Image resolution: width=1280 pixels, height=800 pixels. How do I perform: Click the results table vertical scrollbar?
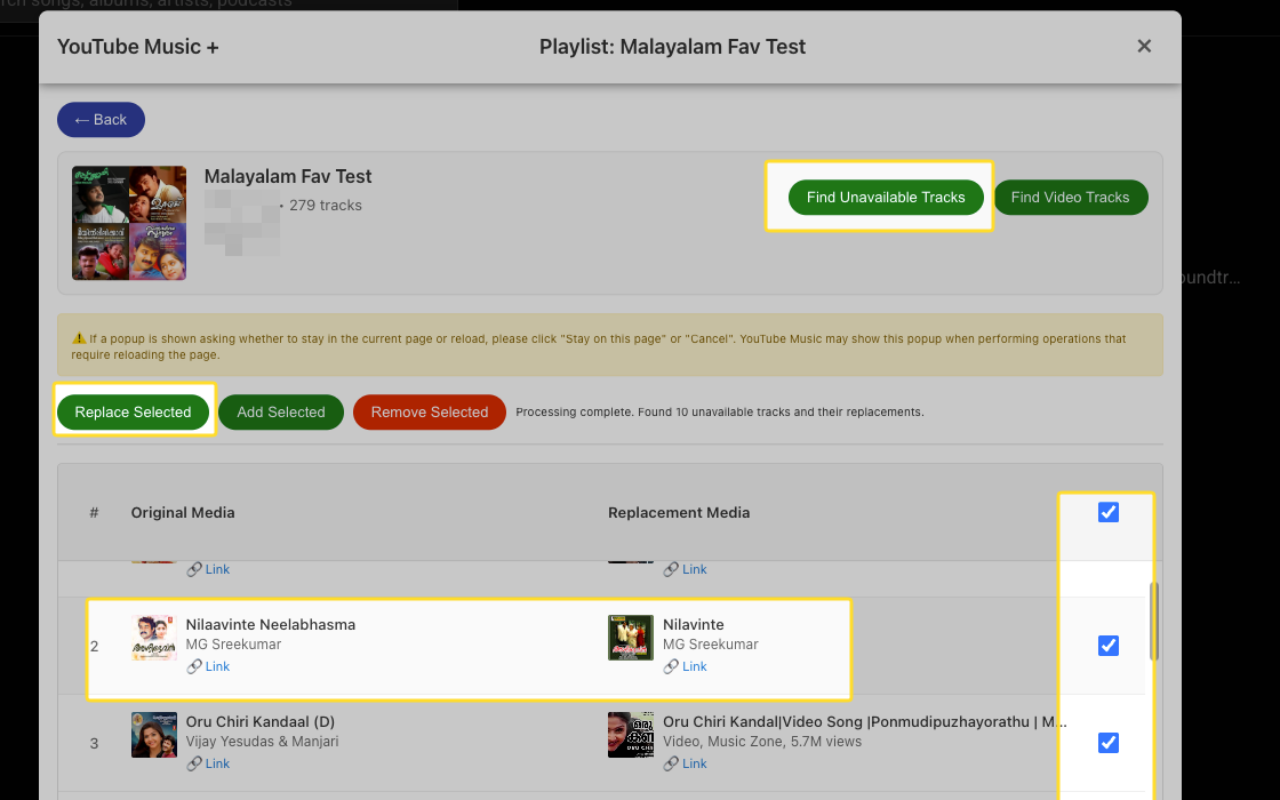click(x=1154, y=621)
